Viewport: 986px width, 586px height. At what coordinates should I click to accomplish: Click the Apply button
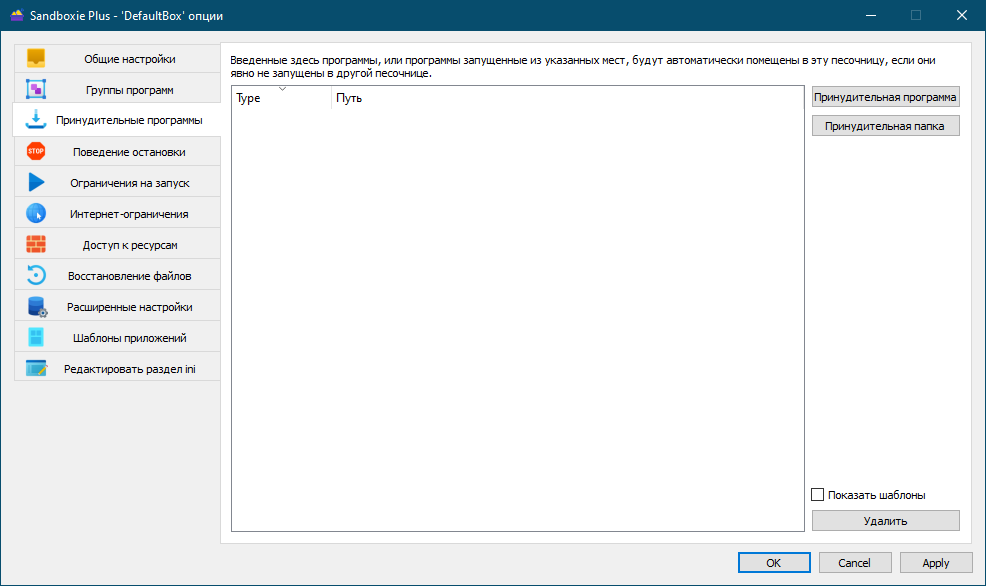point(936,563)
